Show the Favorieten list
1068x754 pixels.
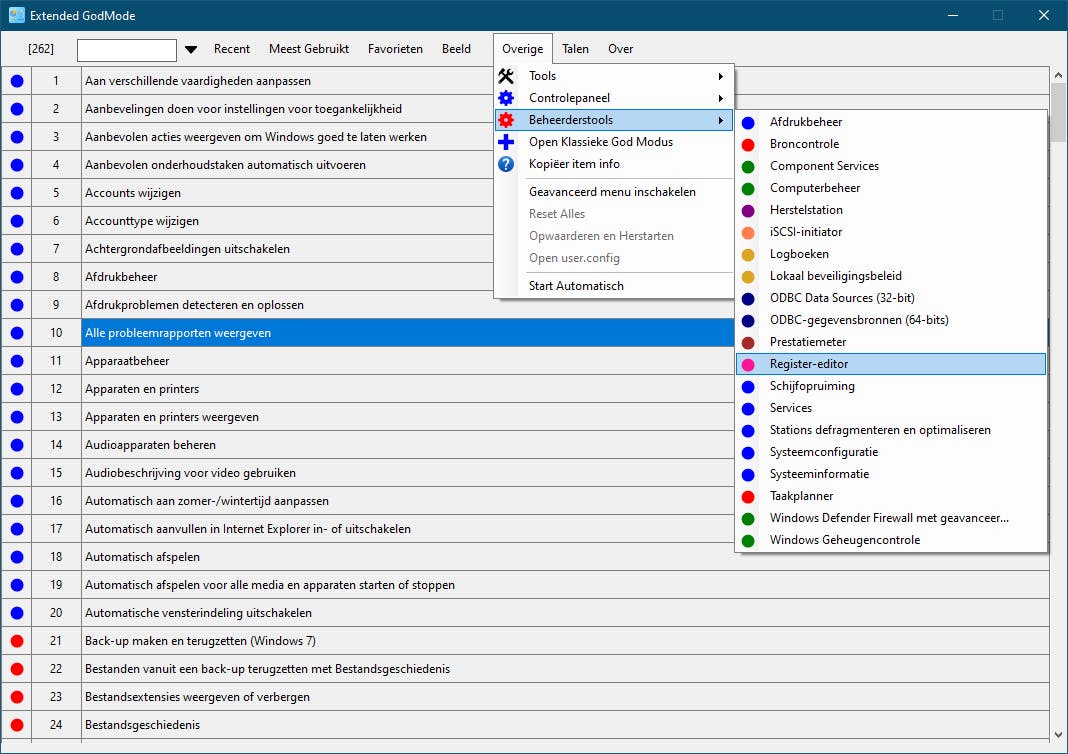point(395,49)
